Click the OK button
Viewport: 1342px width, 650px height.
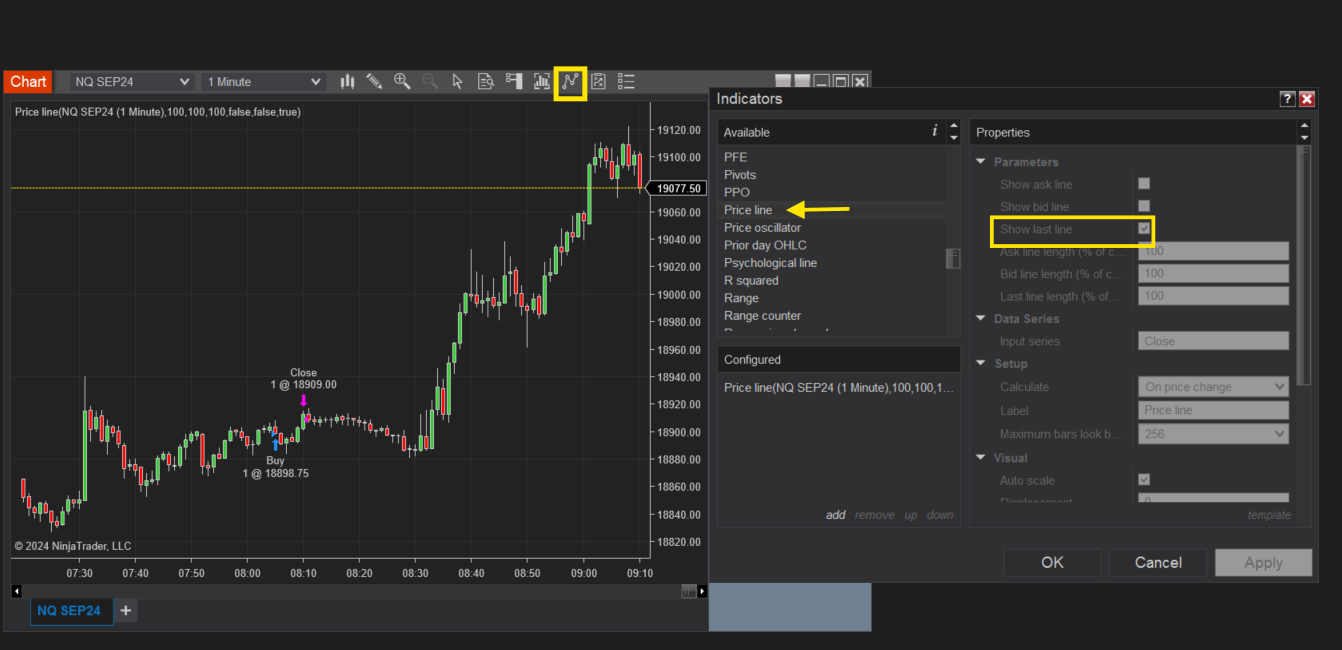(1053, 562)
